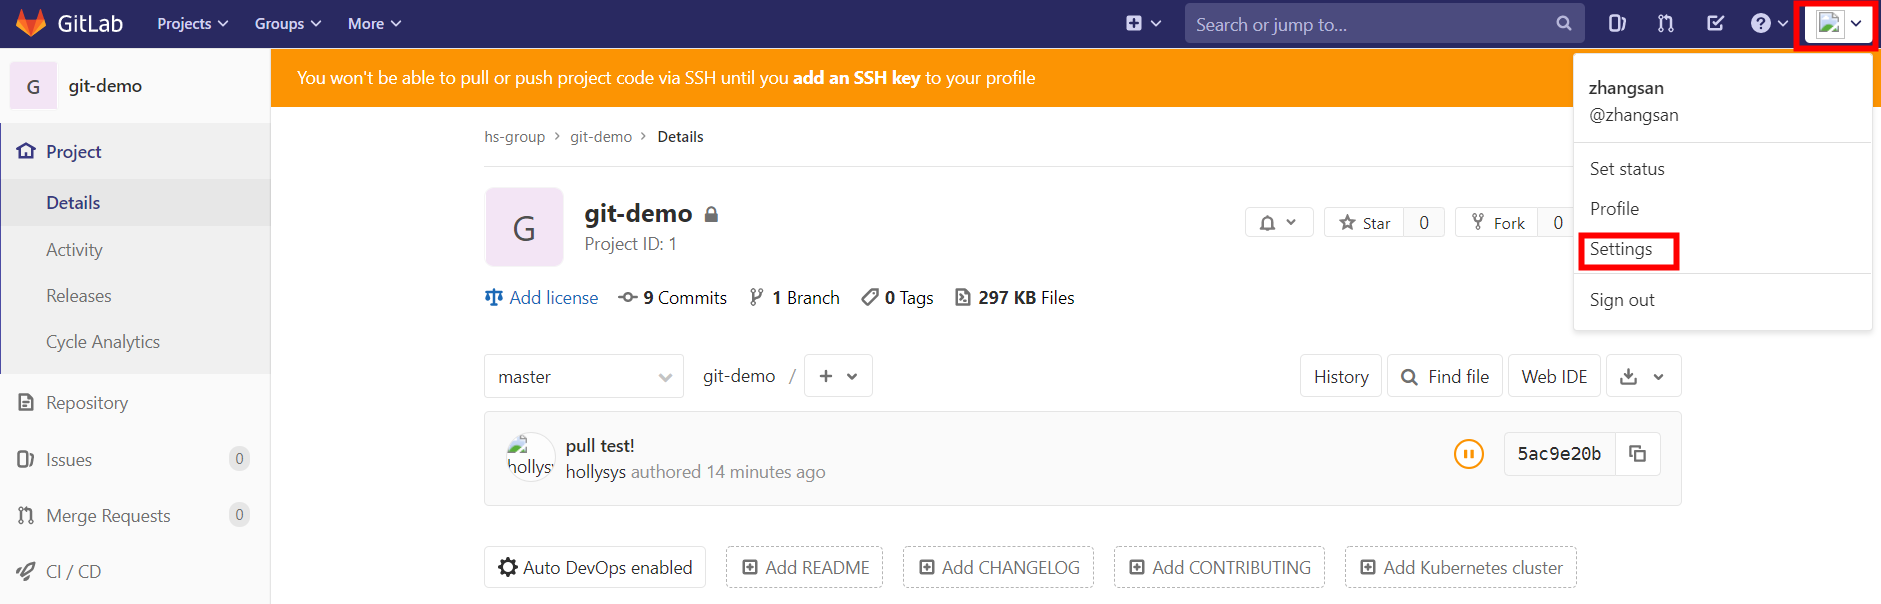This screenshot has height=604, width=1881.
Task: Click the Web IDE button
Action: pos(1554,376)
